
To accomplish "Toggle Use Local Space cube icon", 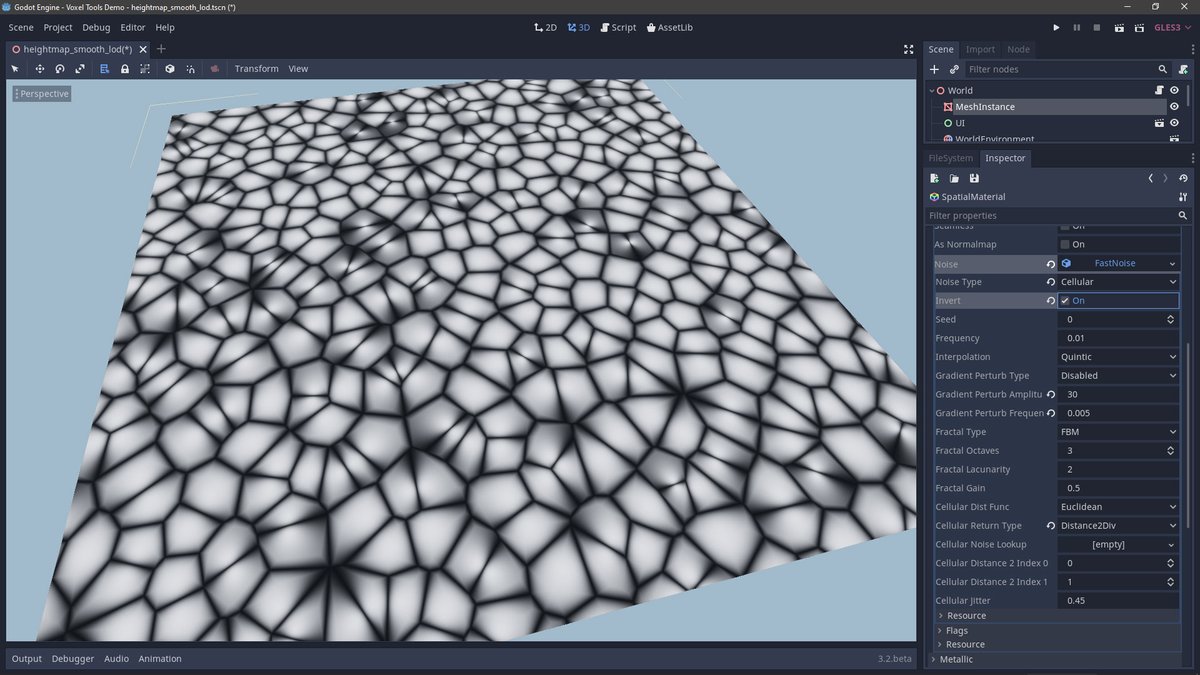I will [170, 69].
